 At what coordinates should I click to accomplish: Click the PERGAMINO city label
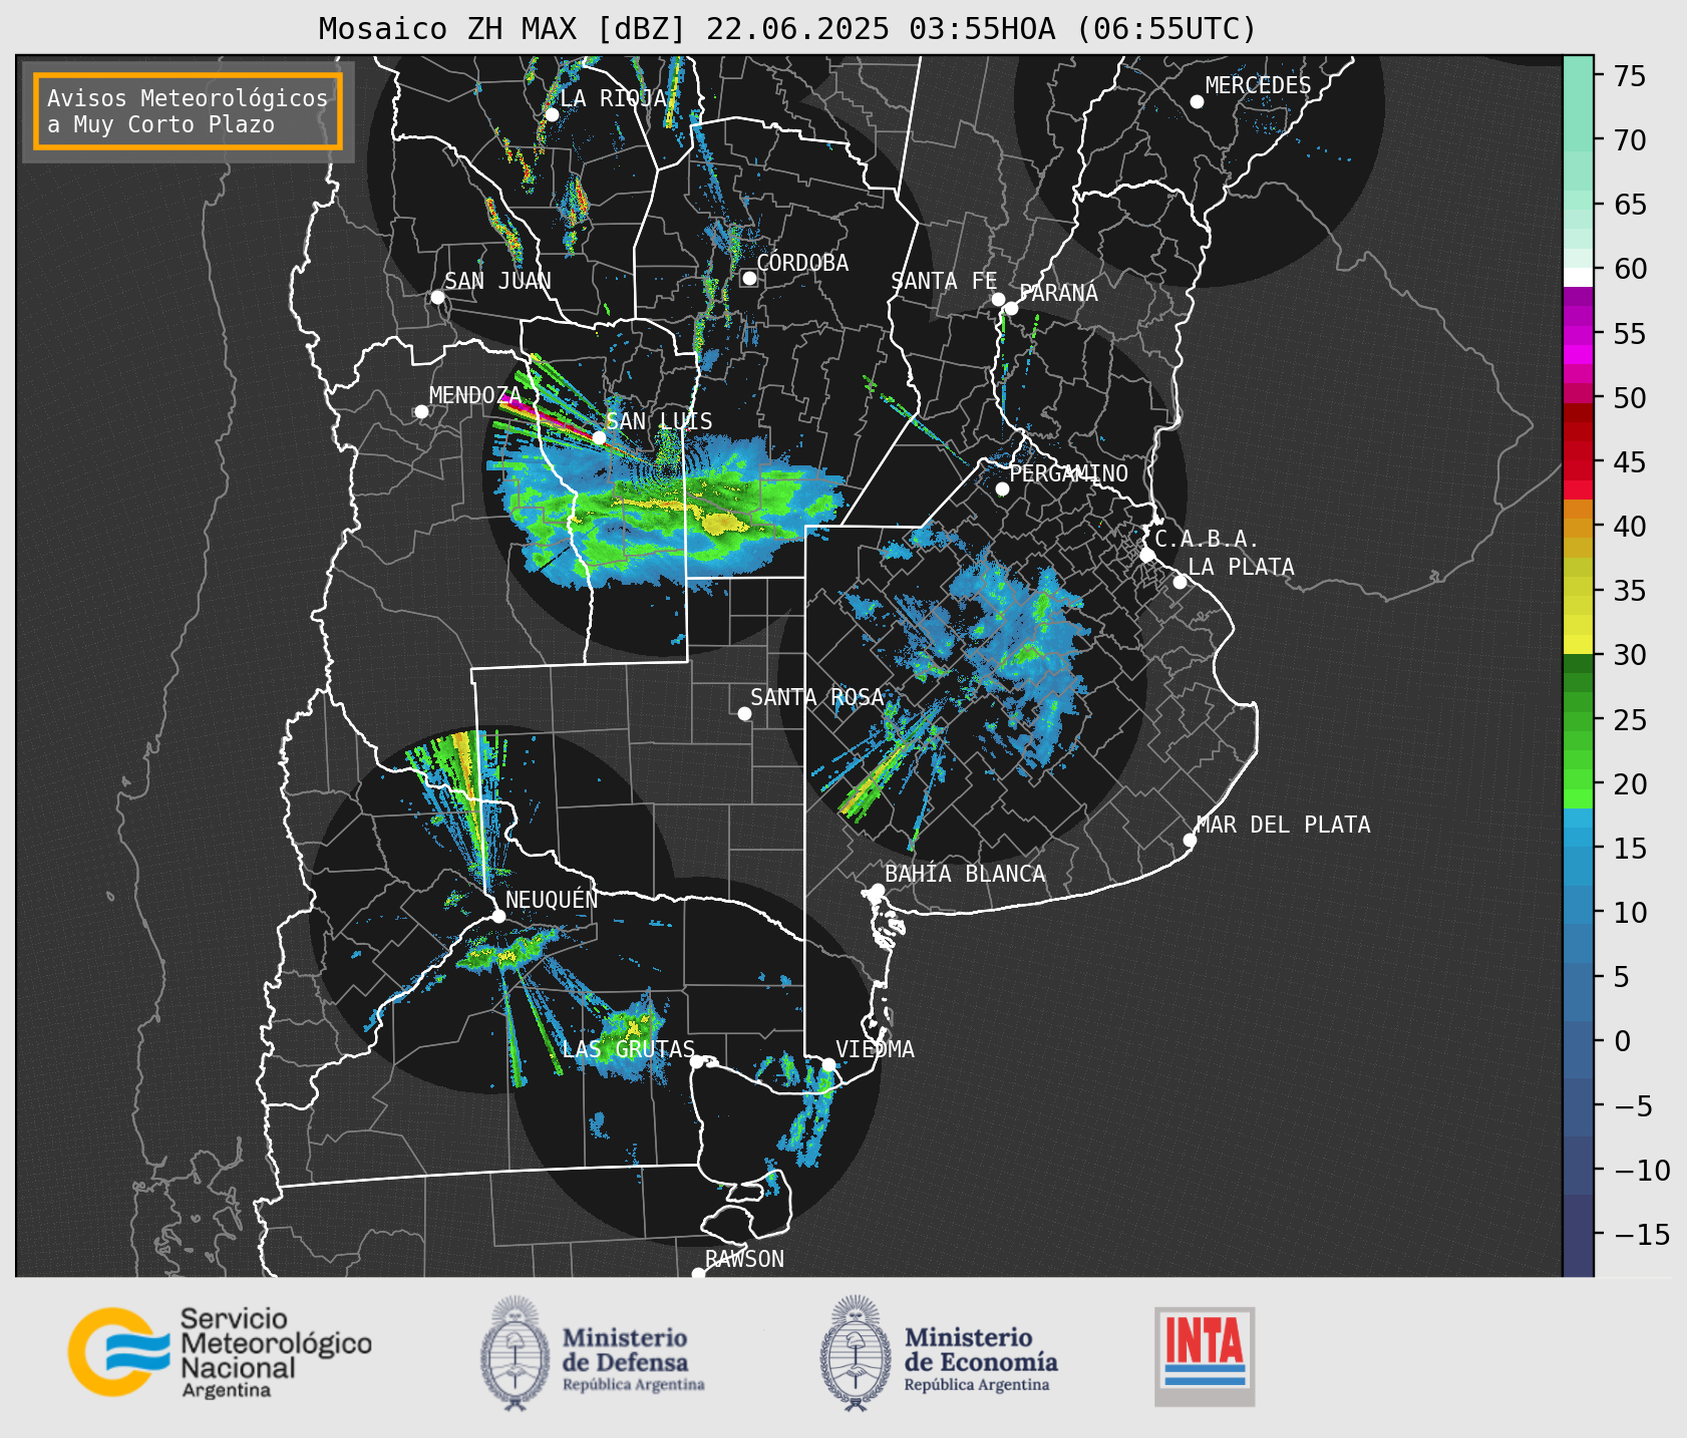[1069, 474]
